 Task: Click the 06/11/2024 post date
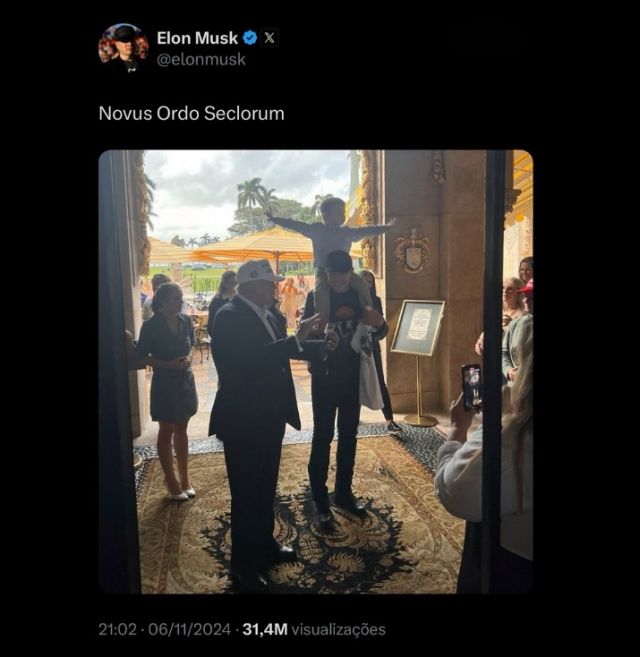click(188, 629)
